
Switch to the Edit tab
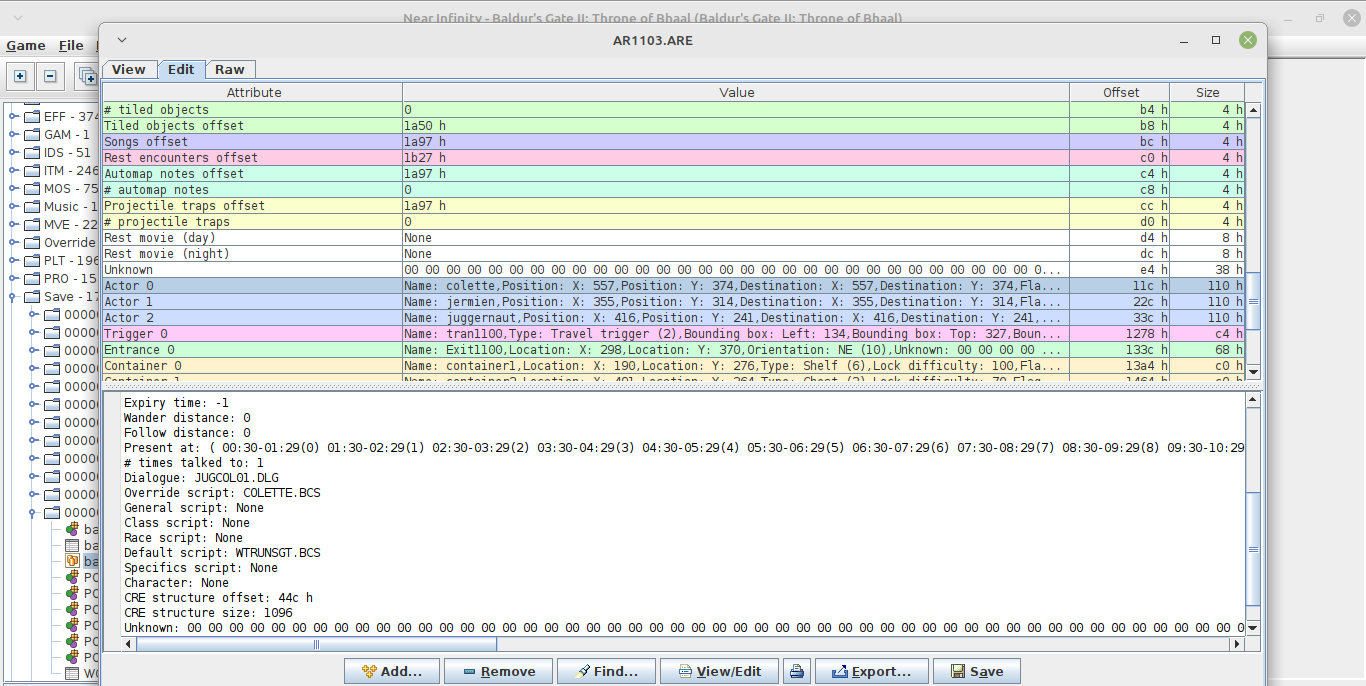[x=181, y=69]
